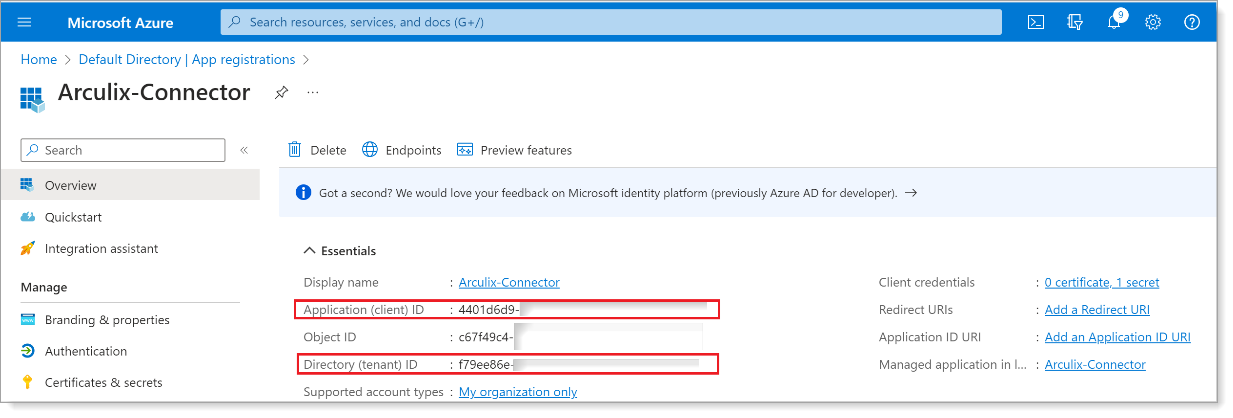Open the Arculix-Connector display name link

click(x=509, y=283)
